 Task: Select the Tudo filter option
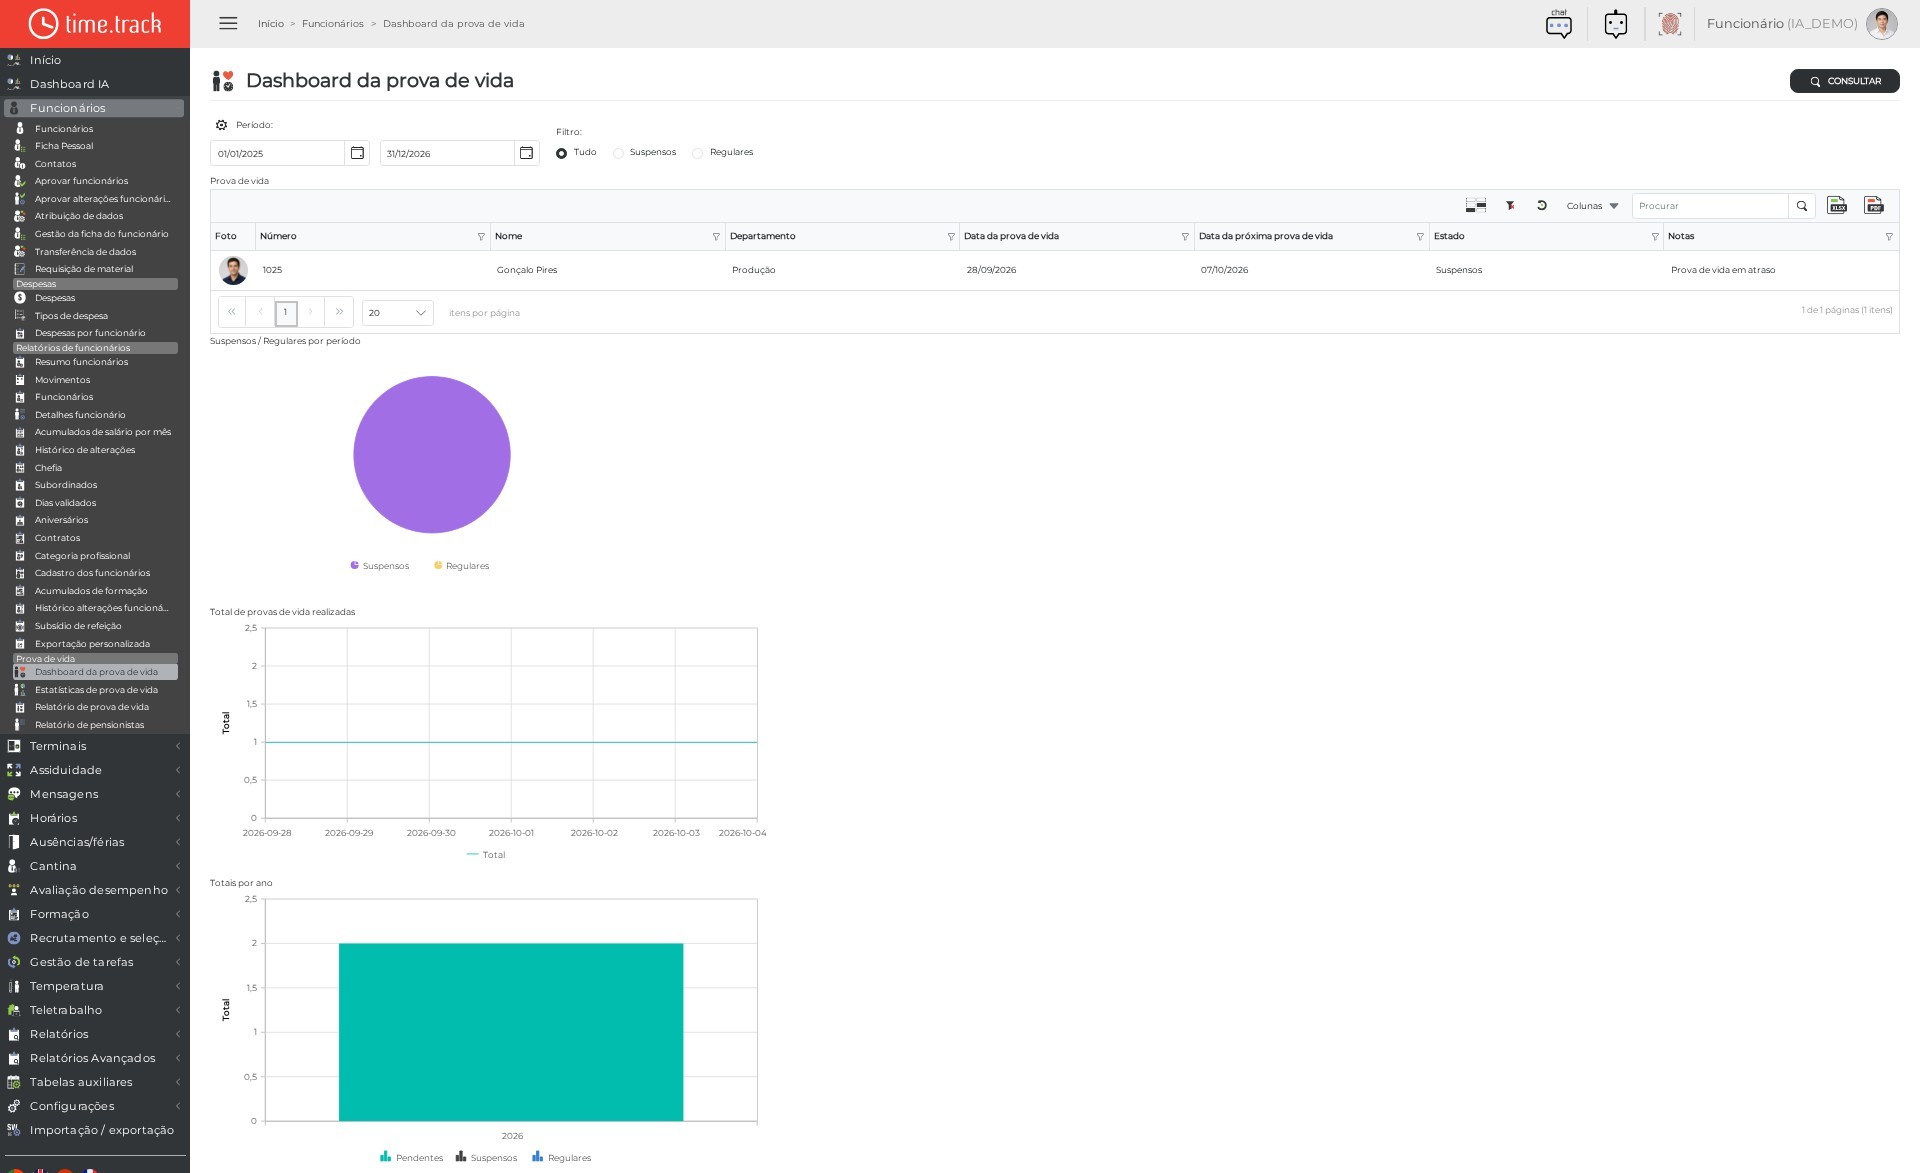tap(562, 153)
